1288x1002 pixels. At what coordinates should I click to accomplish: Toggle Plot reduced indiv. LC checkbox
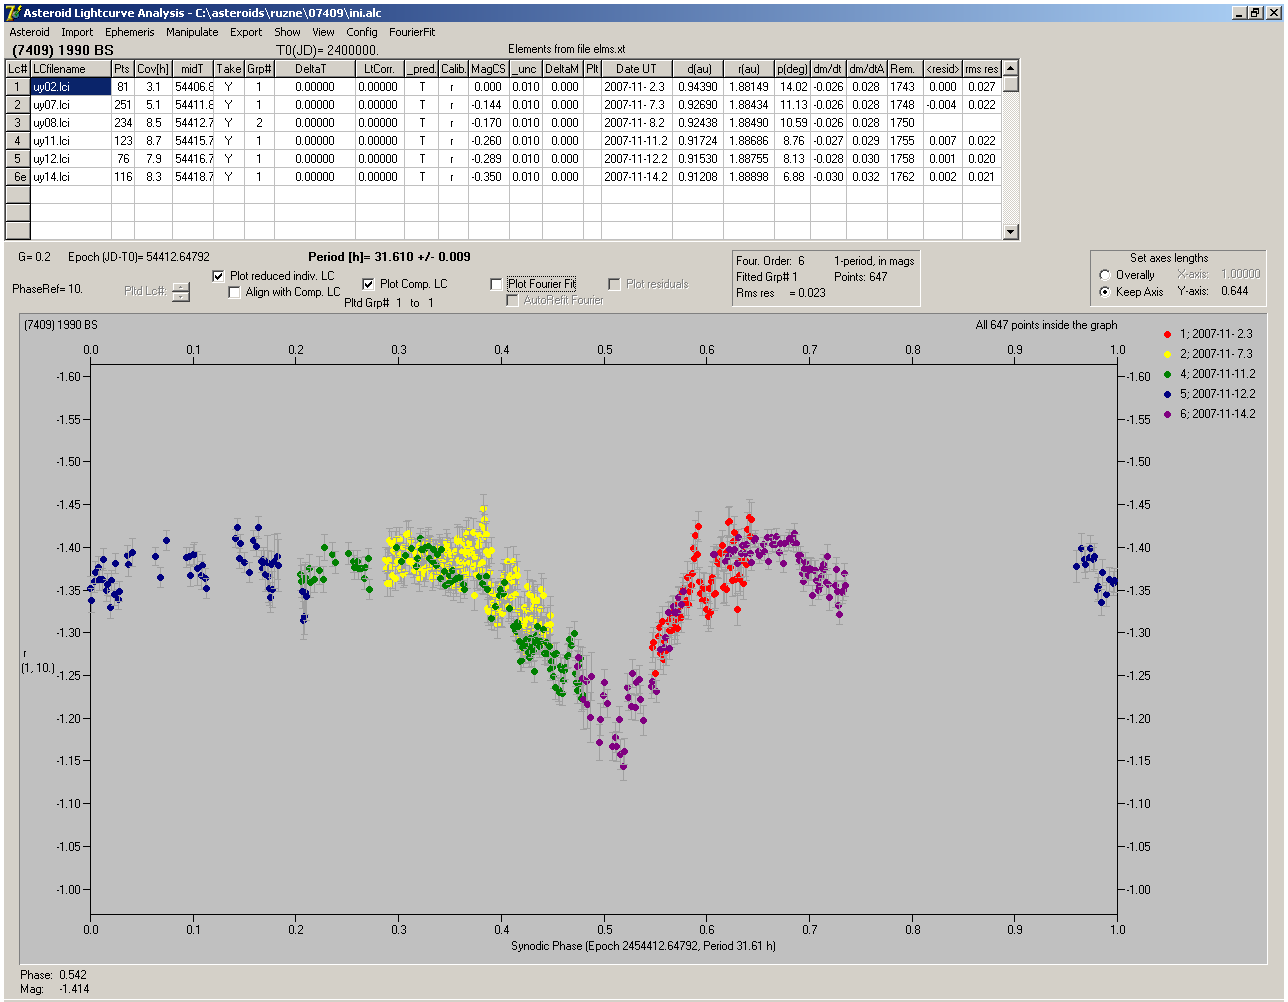[x=220, y=276]
